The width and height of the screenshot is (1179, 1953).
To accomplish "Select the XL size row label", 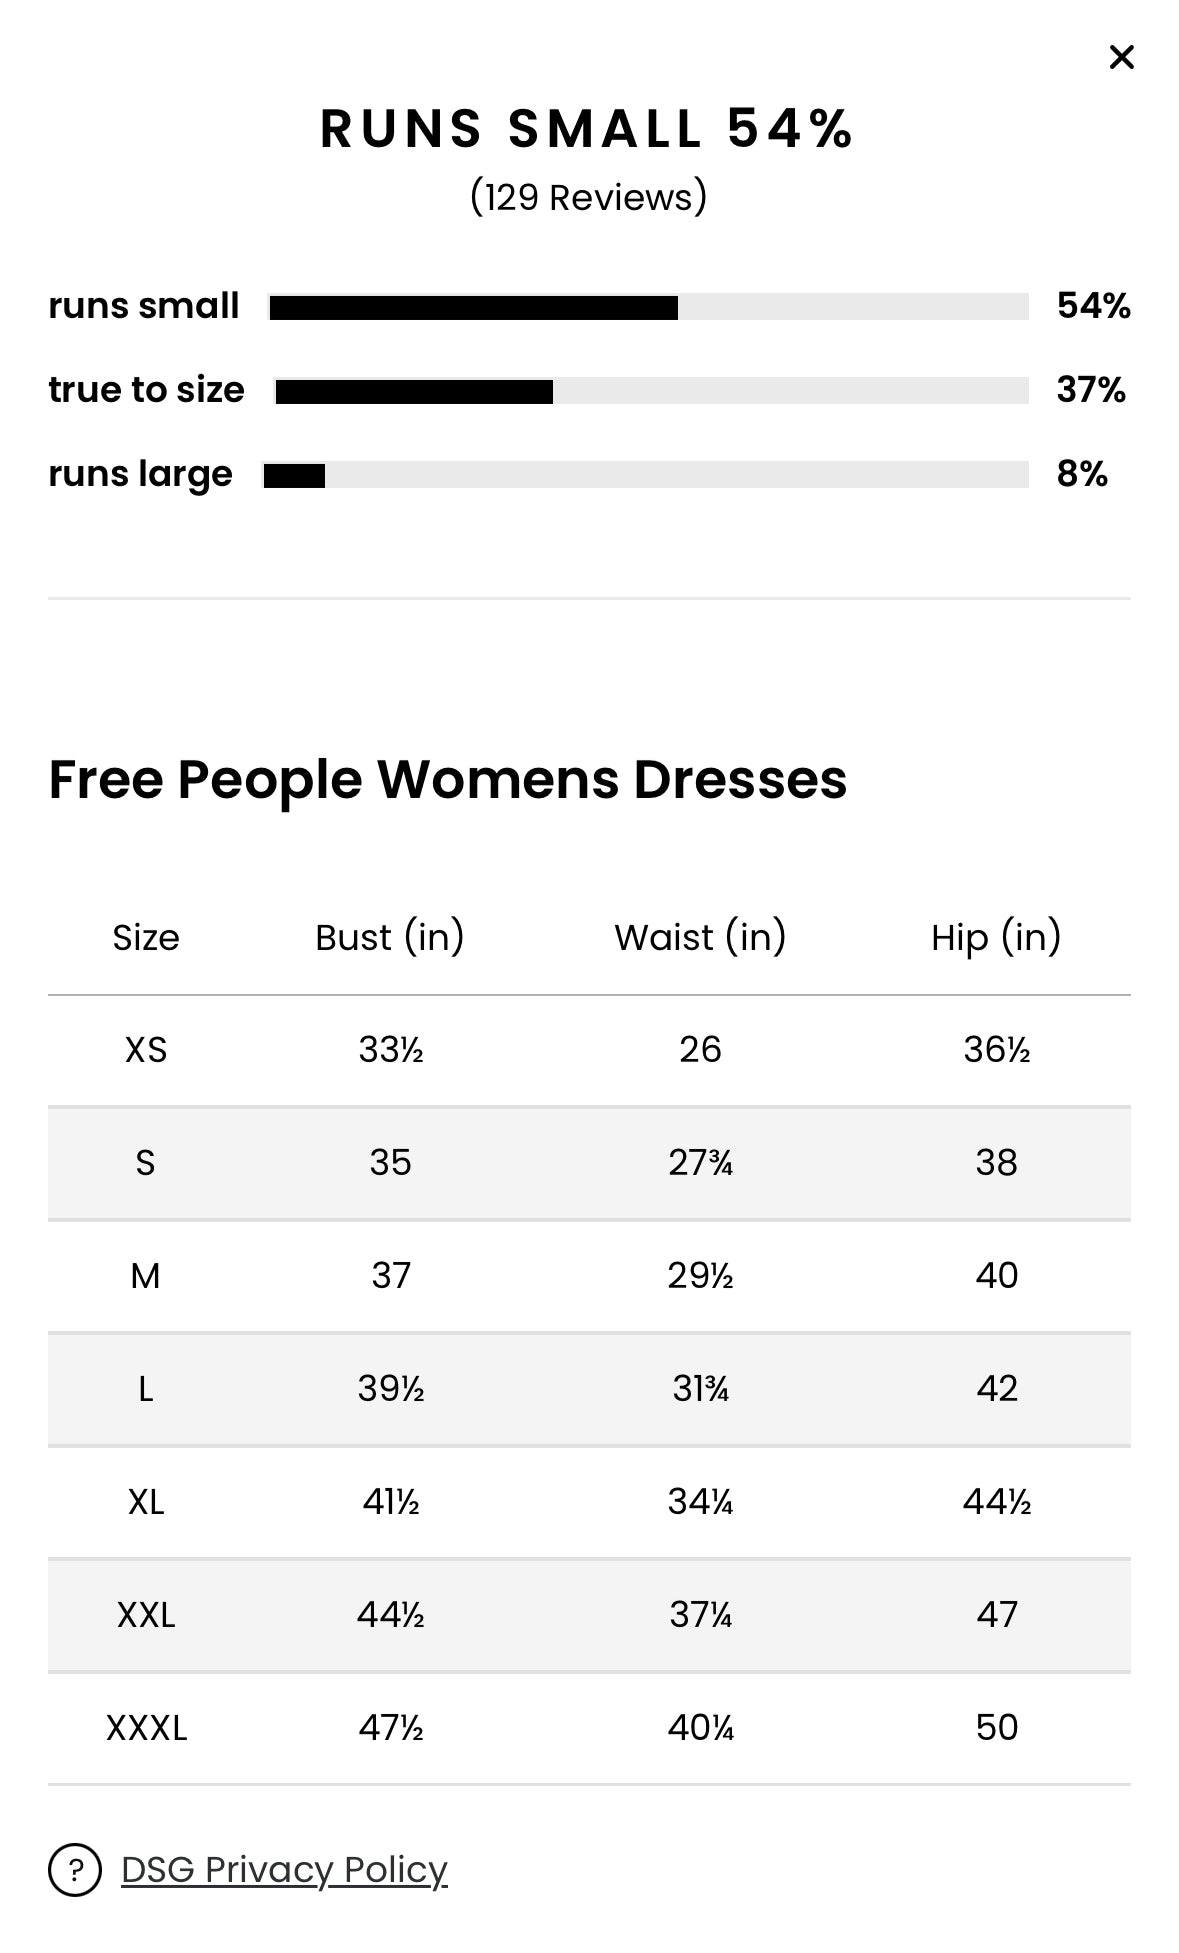I will tap(146, 1502).
